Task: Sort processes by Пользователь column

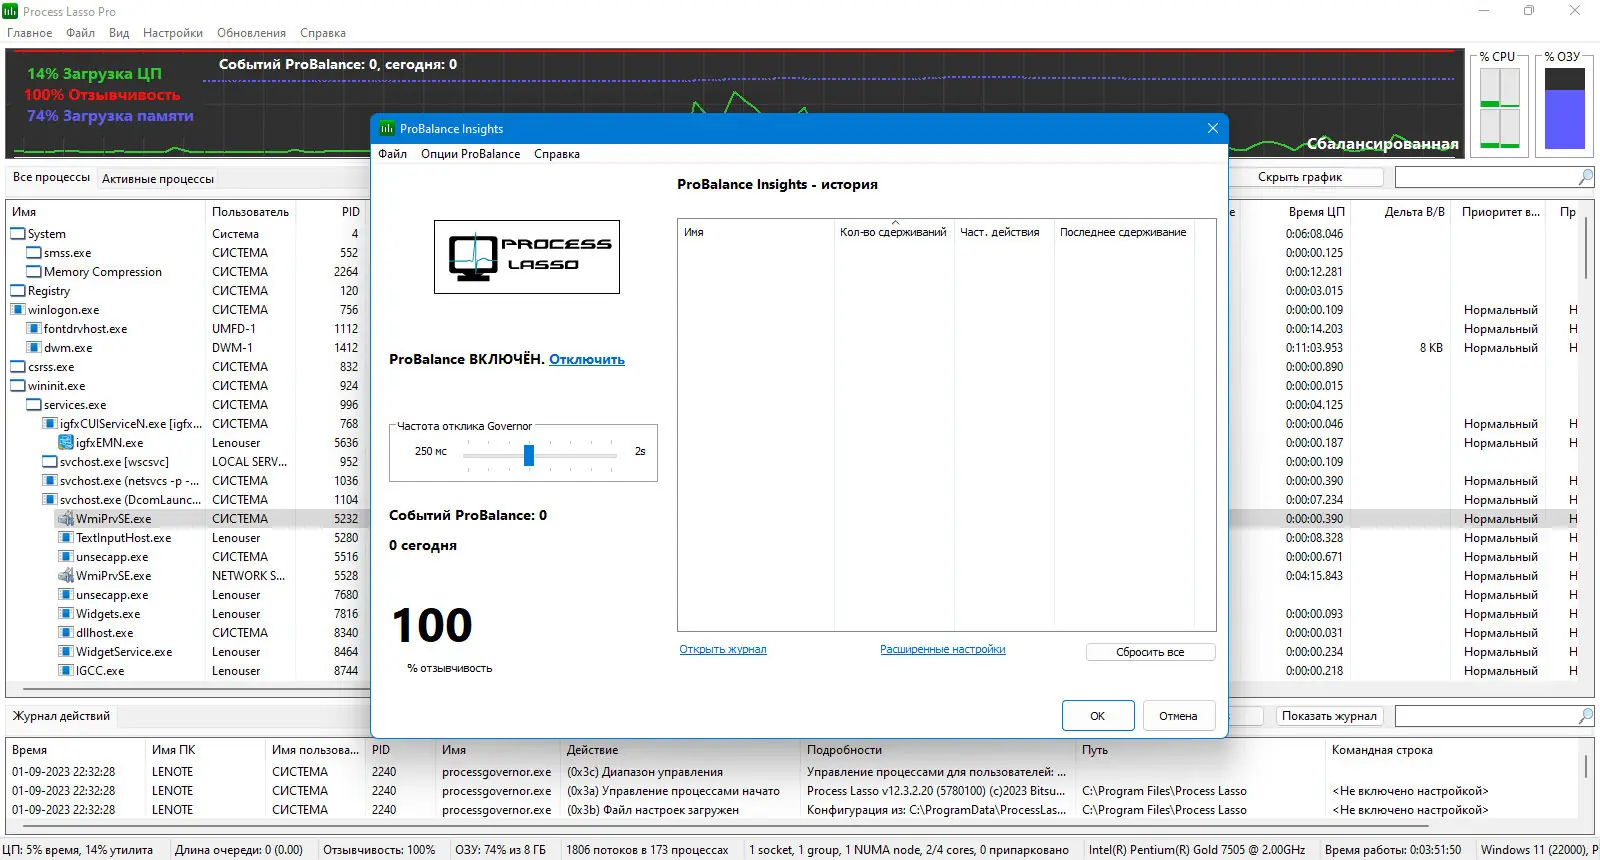Action: point(250,212)
